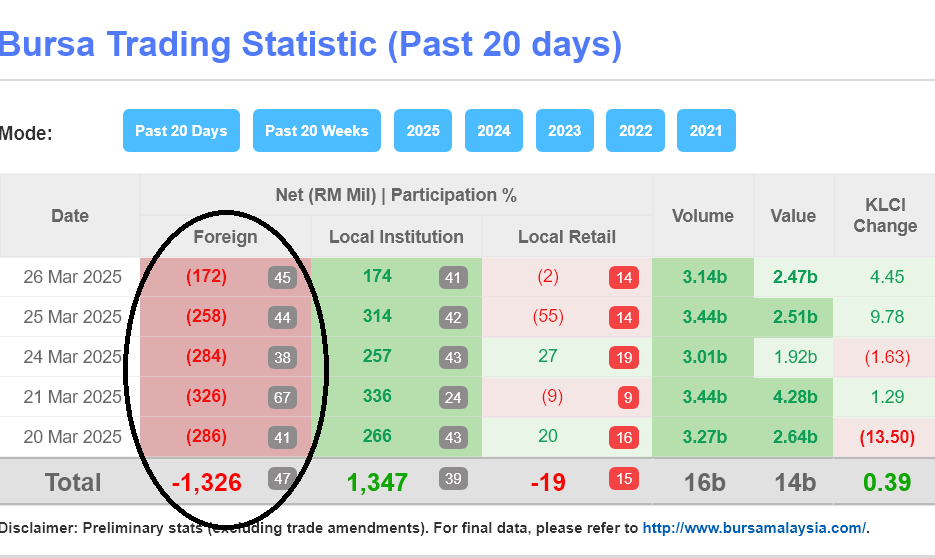935x558 pixels.
Task: Click local retail net value (55)
Action: (x=548, y=316)
